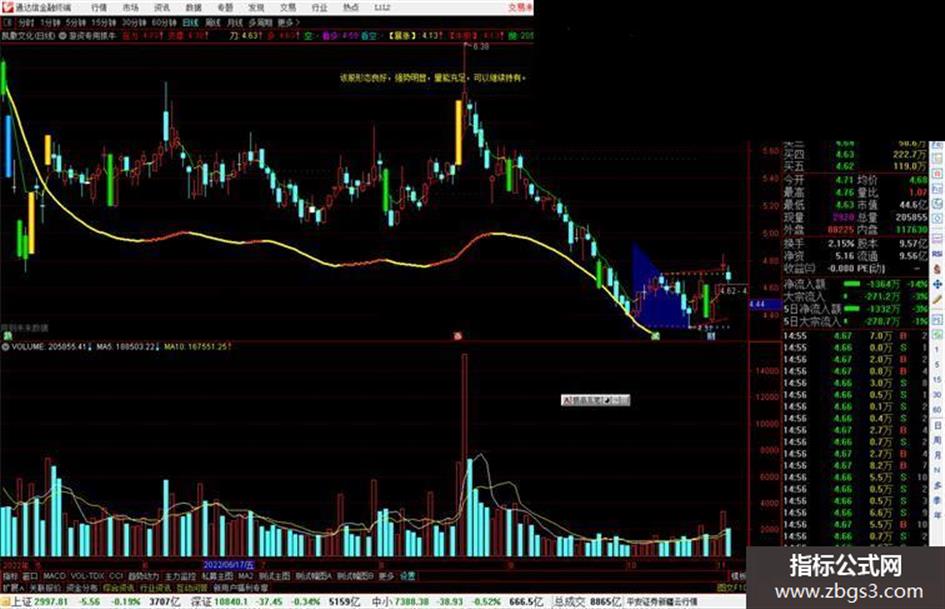Open the 交易 menu
The height and width of the screenshot is (609, 945).
287,7
